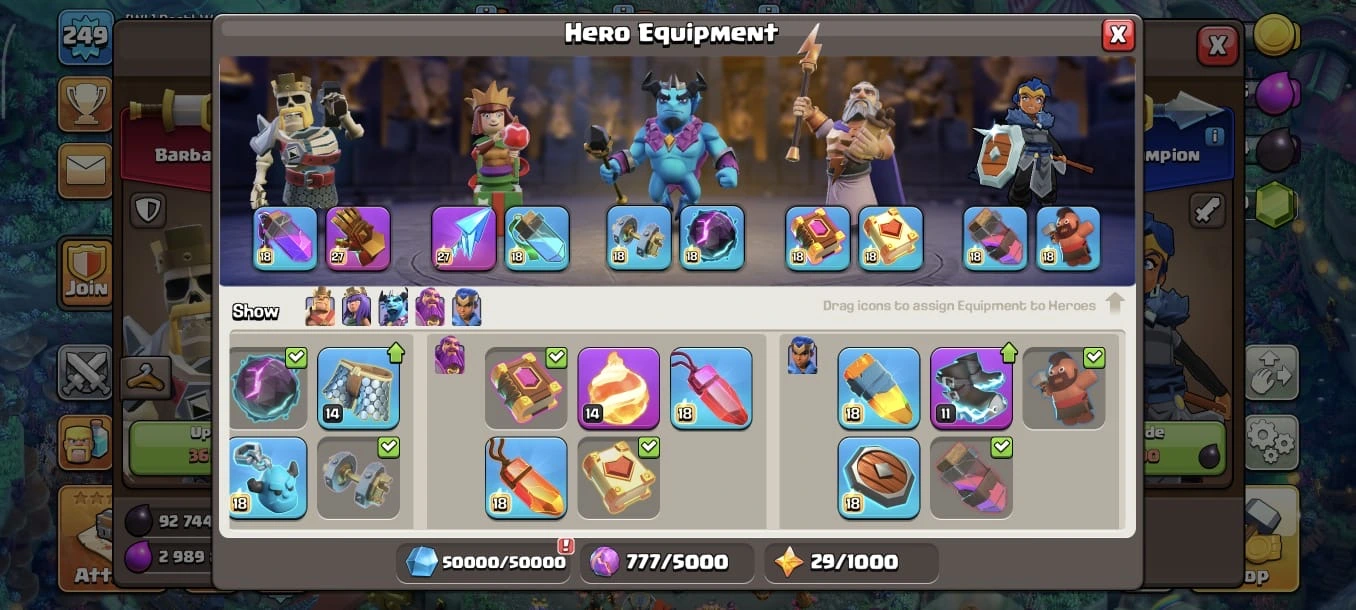Select the Fireball equipment icon
The height and width of the screenshot is (610, 1356).
point(619,388)
